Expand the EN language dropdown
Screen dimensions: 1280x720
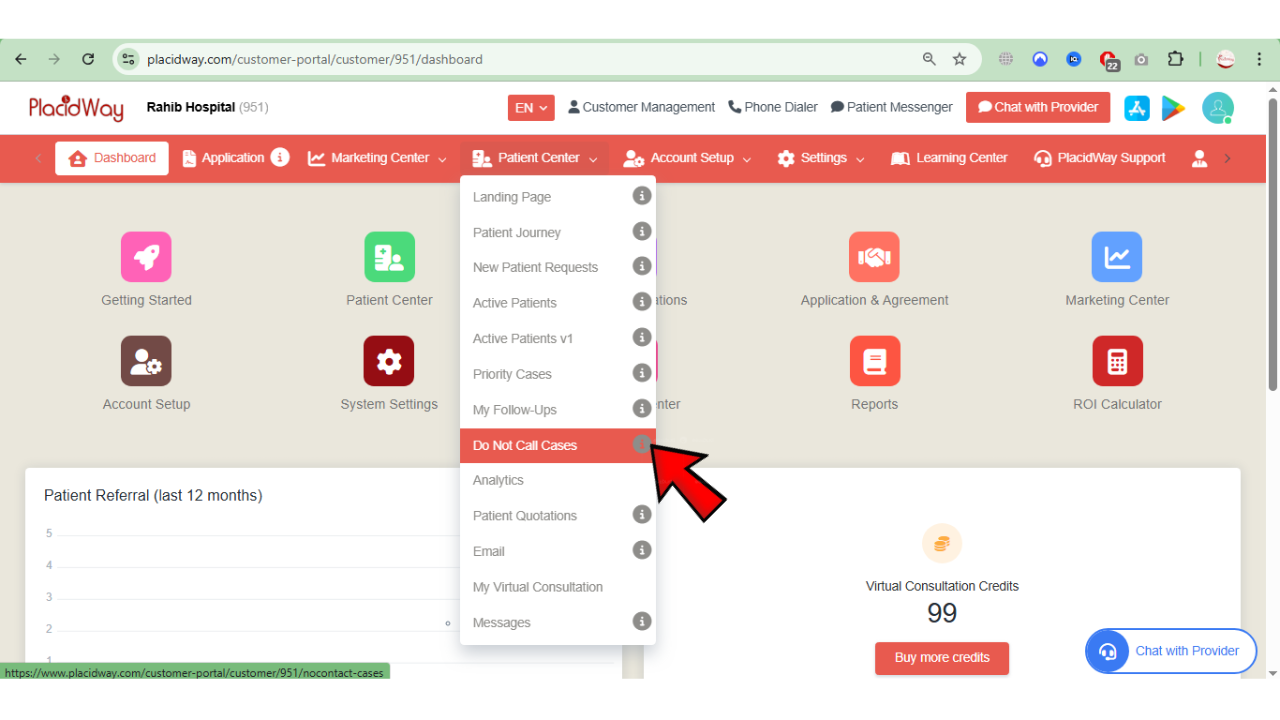(x=530, y=107)
